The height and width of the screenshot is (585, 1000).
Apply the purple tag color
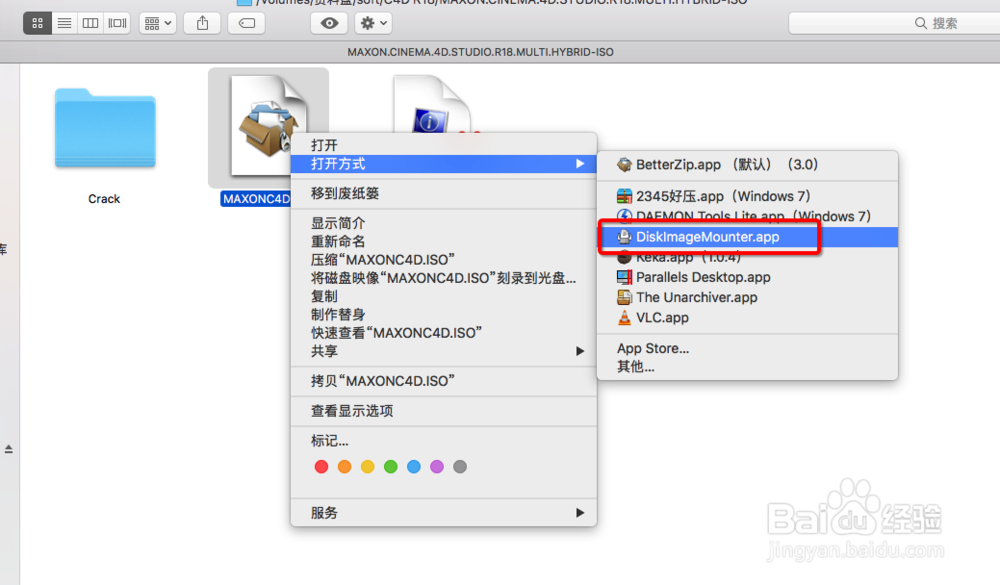point(437,467)
